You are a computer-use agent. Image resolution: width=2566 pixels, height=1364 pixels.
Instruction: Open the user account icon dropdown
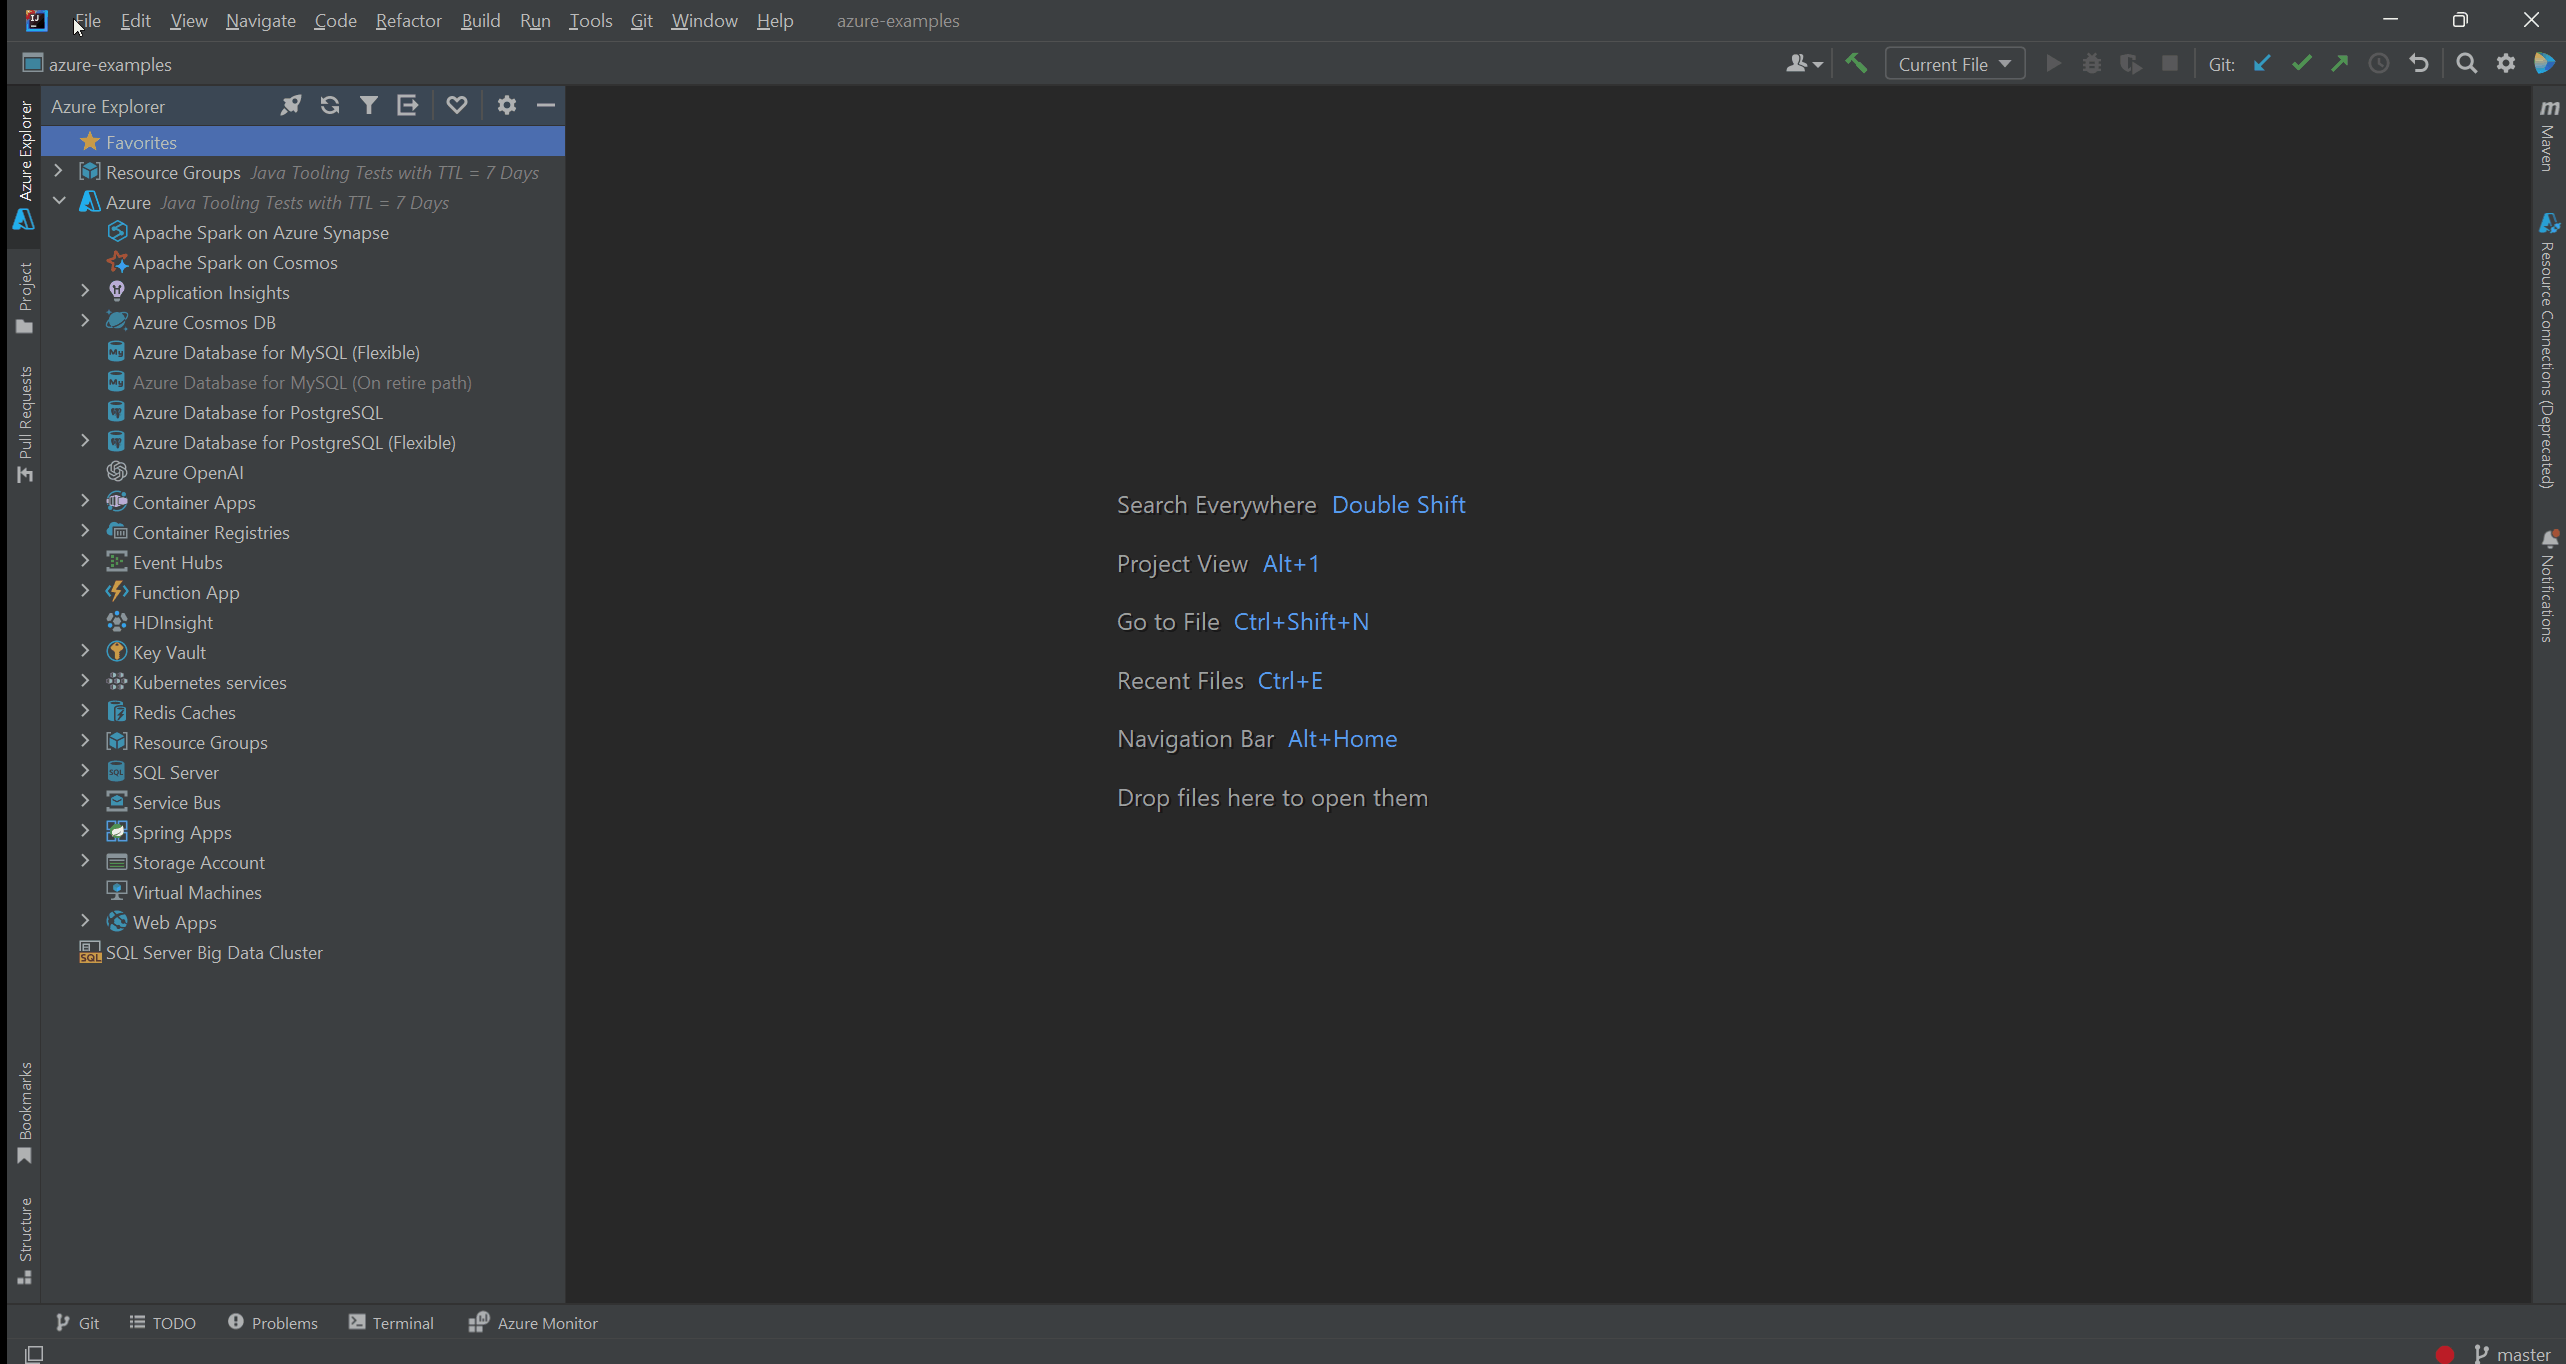click(x=1804, y=64)
